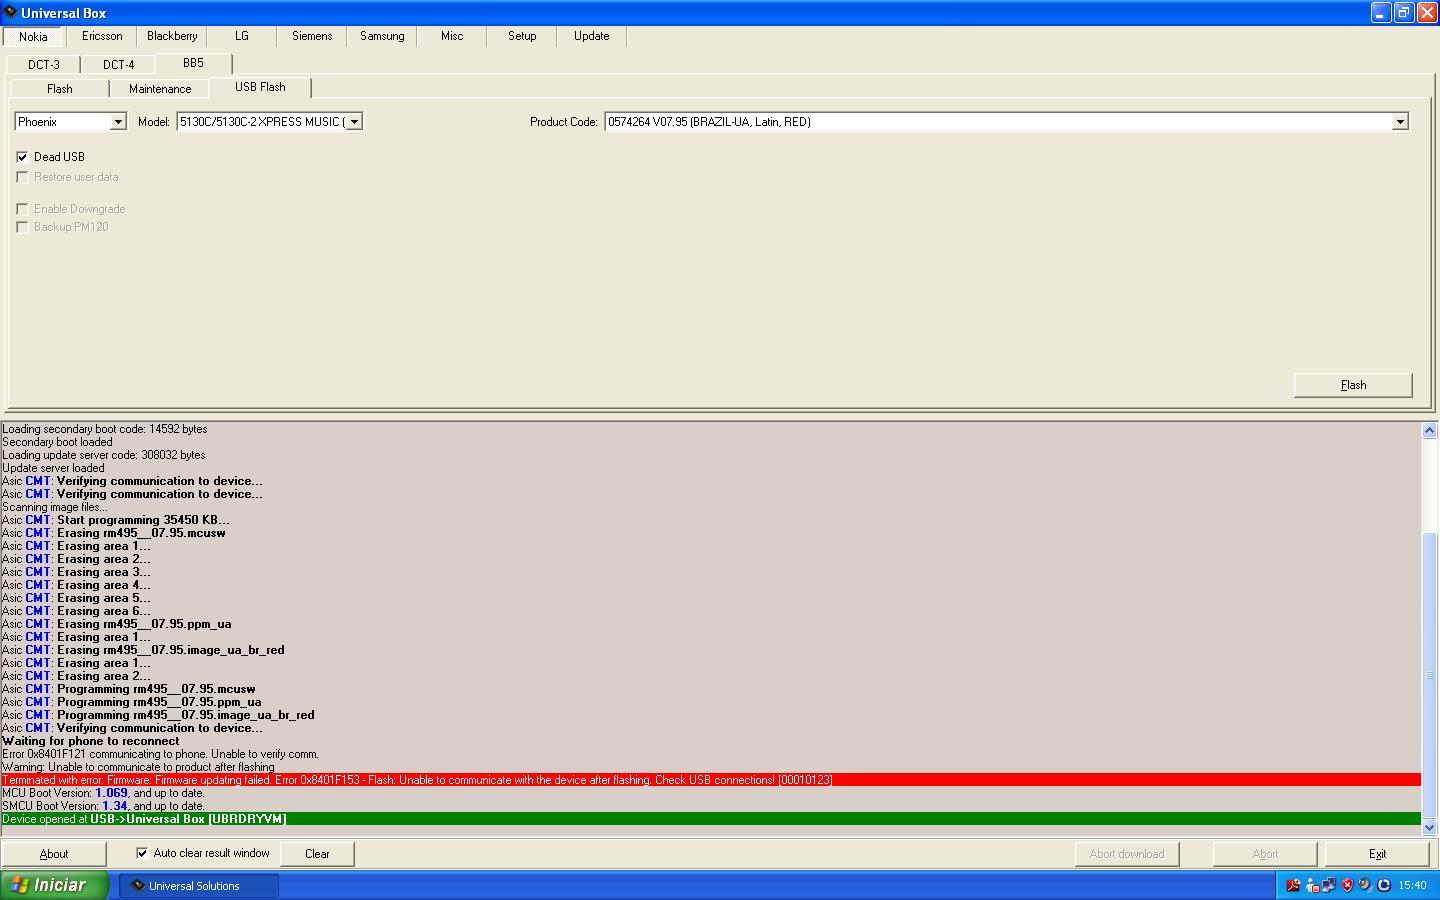1440x900 pixels.
Task: Select the Samsung tab
Action: click(382, 36)
